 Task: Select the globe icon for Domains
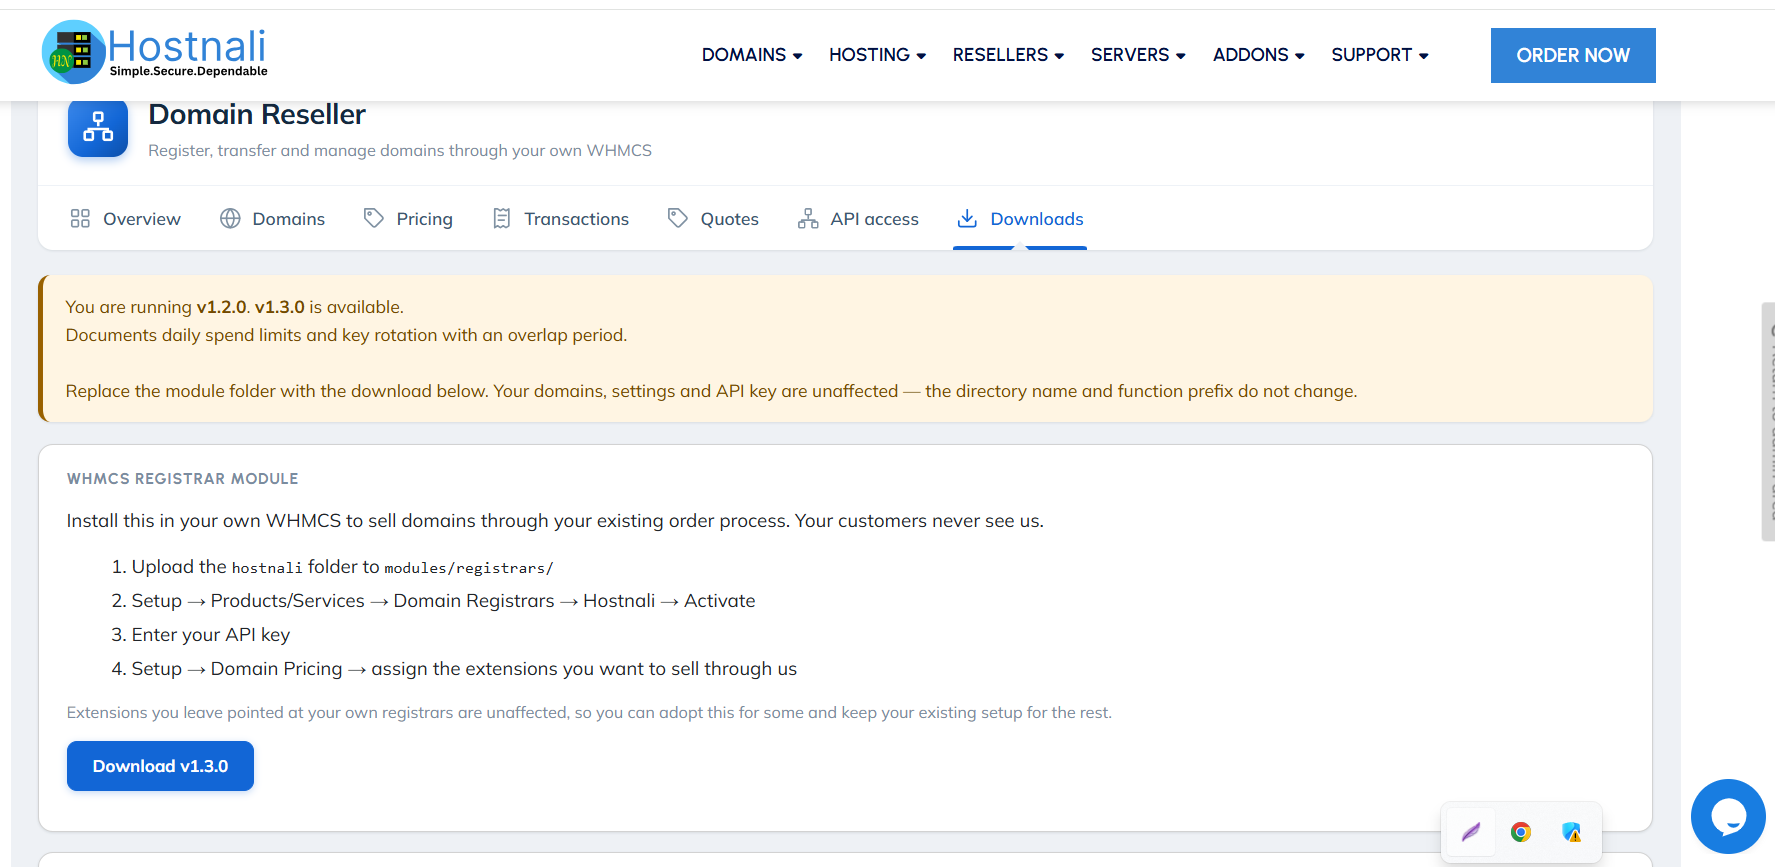coord(230,218)
